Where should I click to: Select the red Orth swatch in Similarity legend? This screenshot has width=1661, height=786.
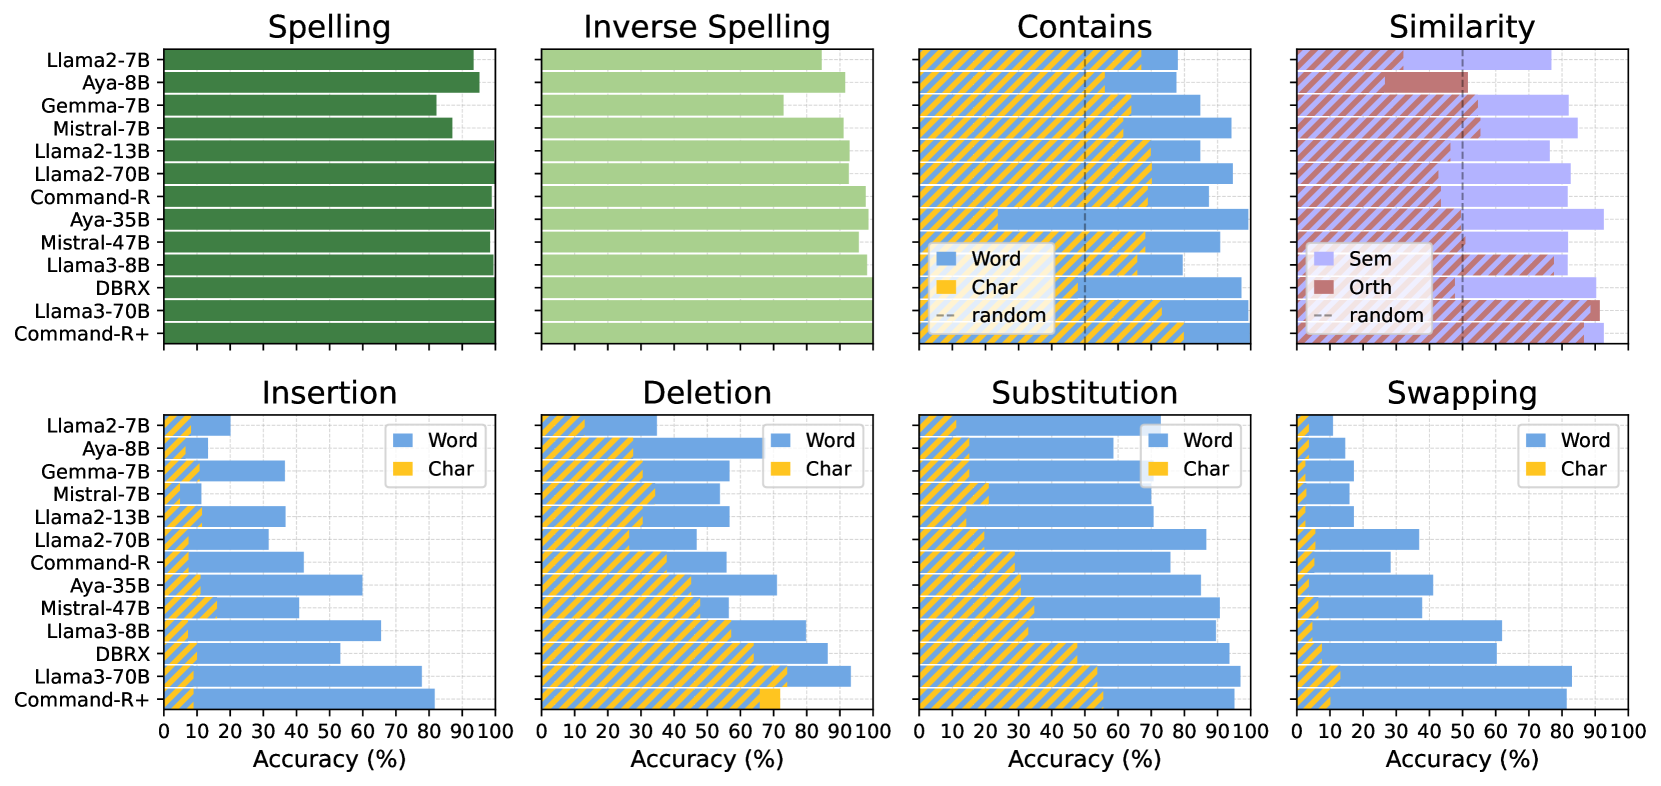tap(1324, 287)
